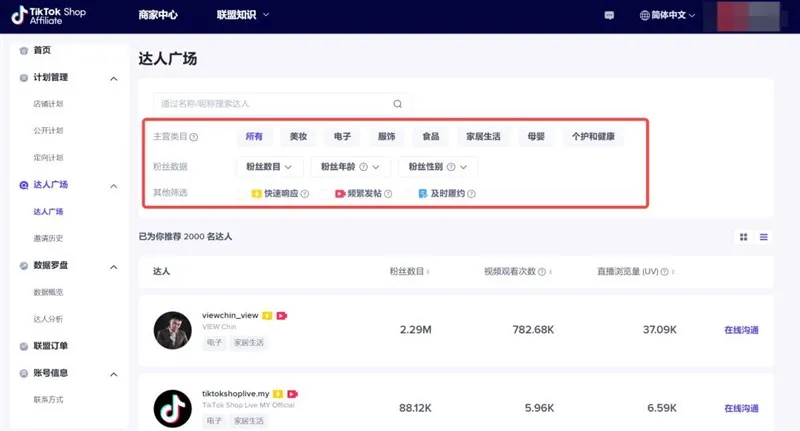Click the search magnifier icon

tap(397, 103)
